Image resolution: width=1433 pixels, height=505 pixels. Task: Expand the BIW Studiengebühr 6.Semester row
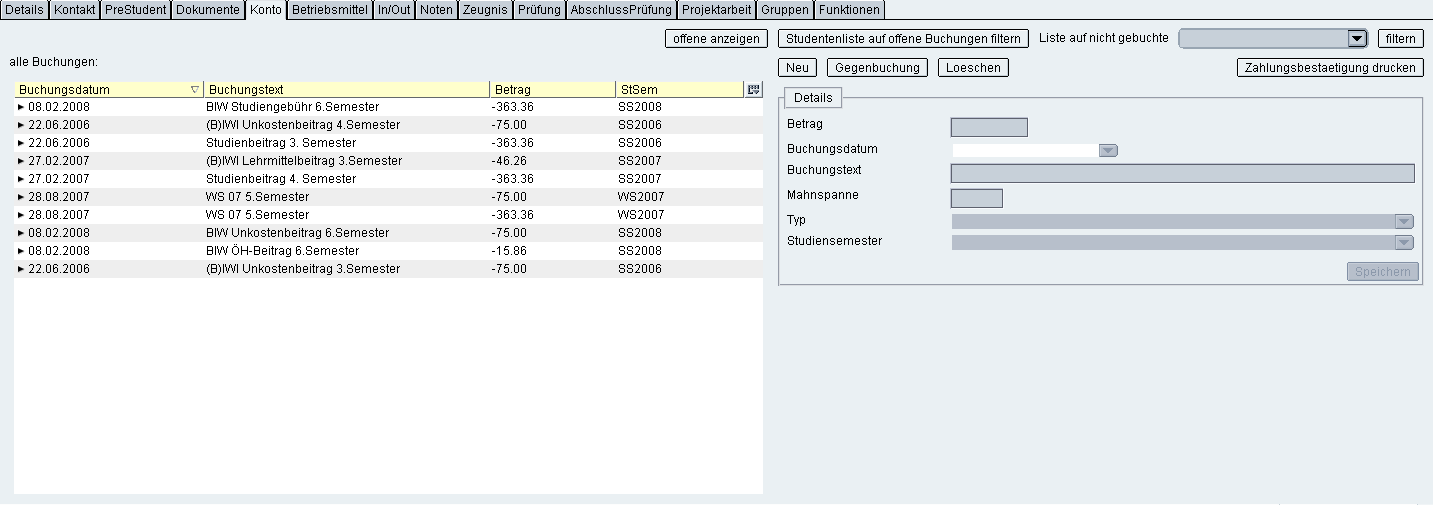[x=21, y=107]
